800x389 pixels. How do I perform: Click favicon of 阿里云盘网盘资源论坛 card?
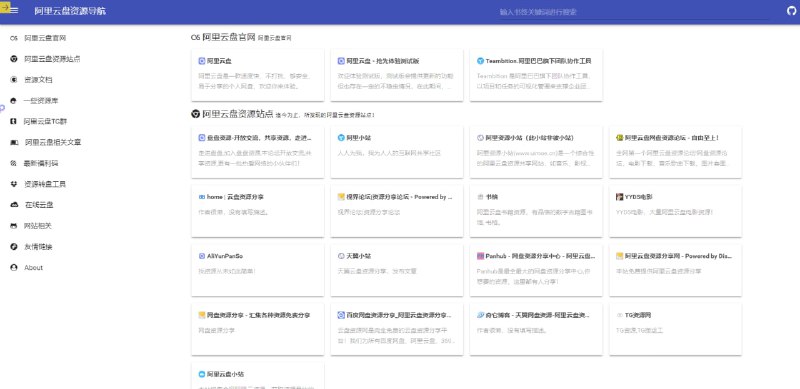(x=619, y=138)
